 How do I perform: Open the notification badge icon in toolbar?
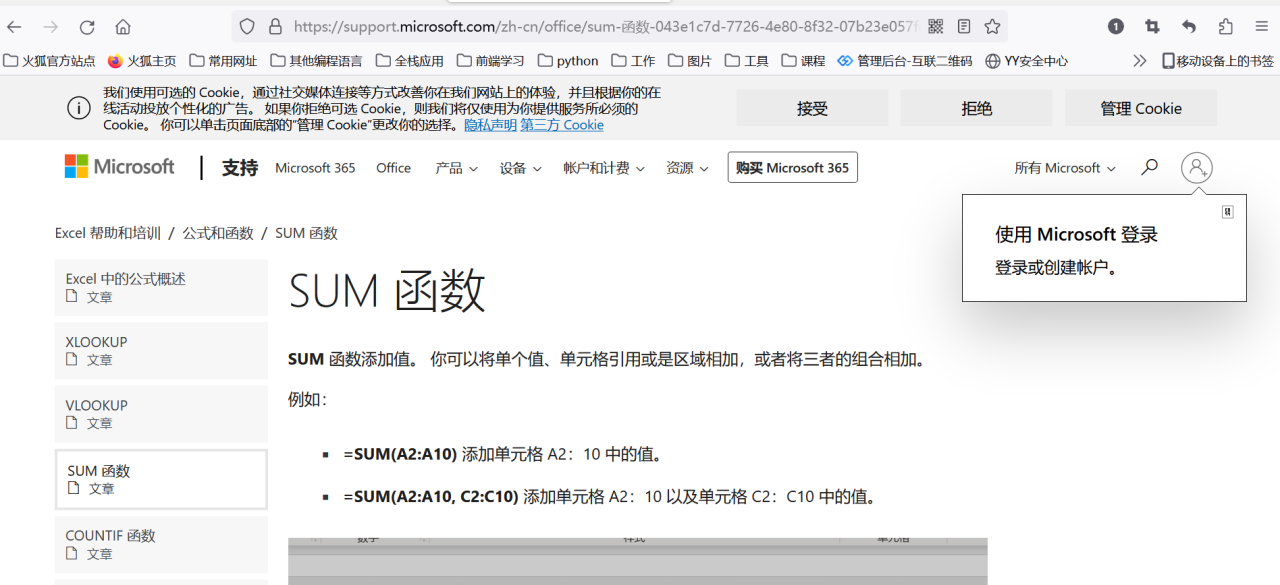click(1116, 27)
